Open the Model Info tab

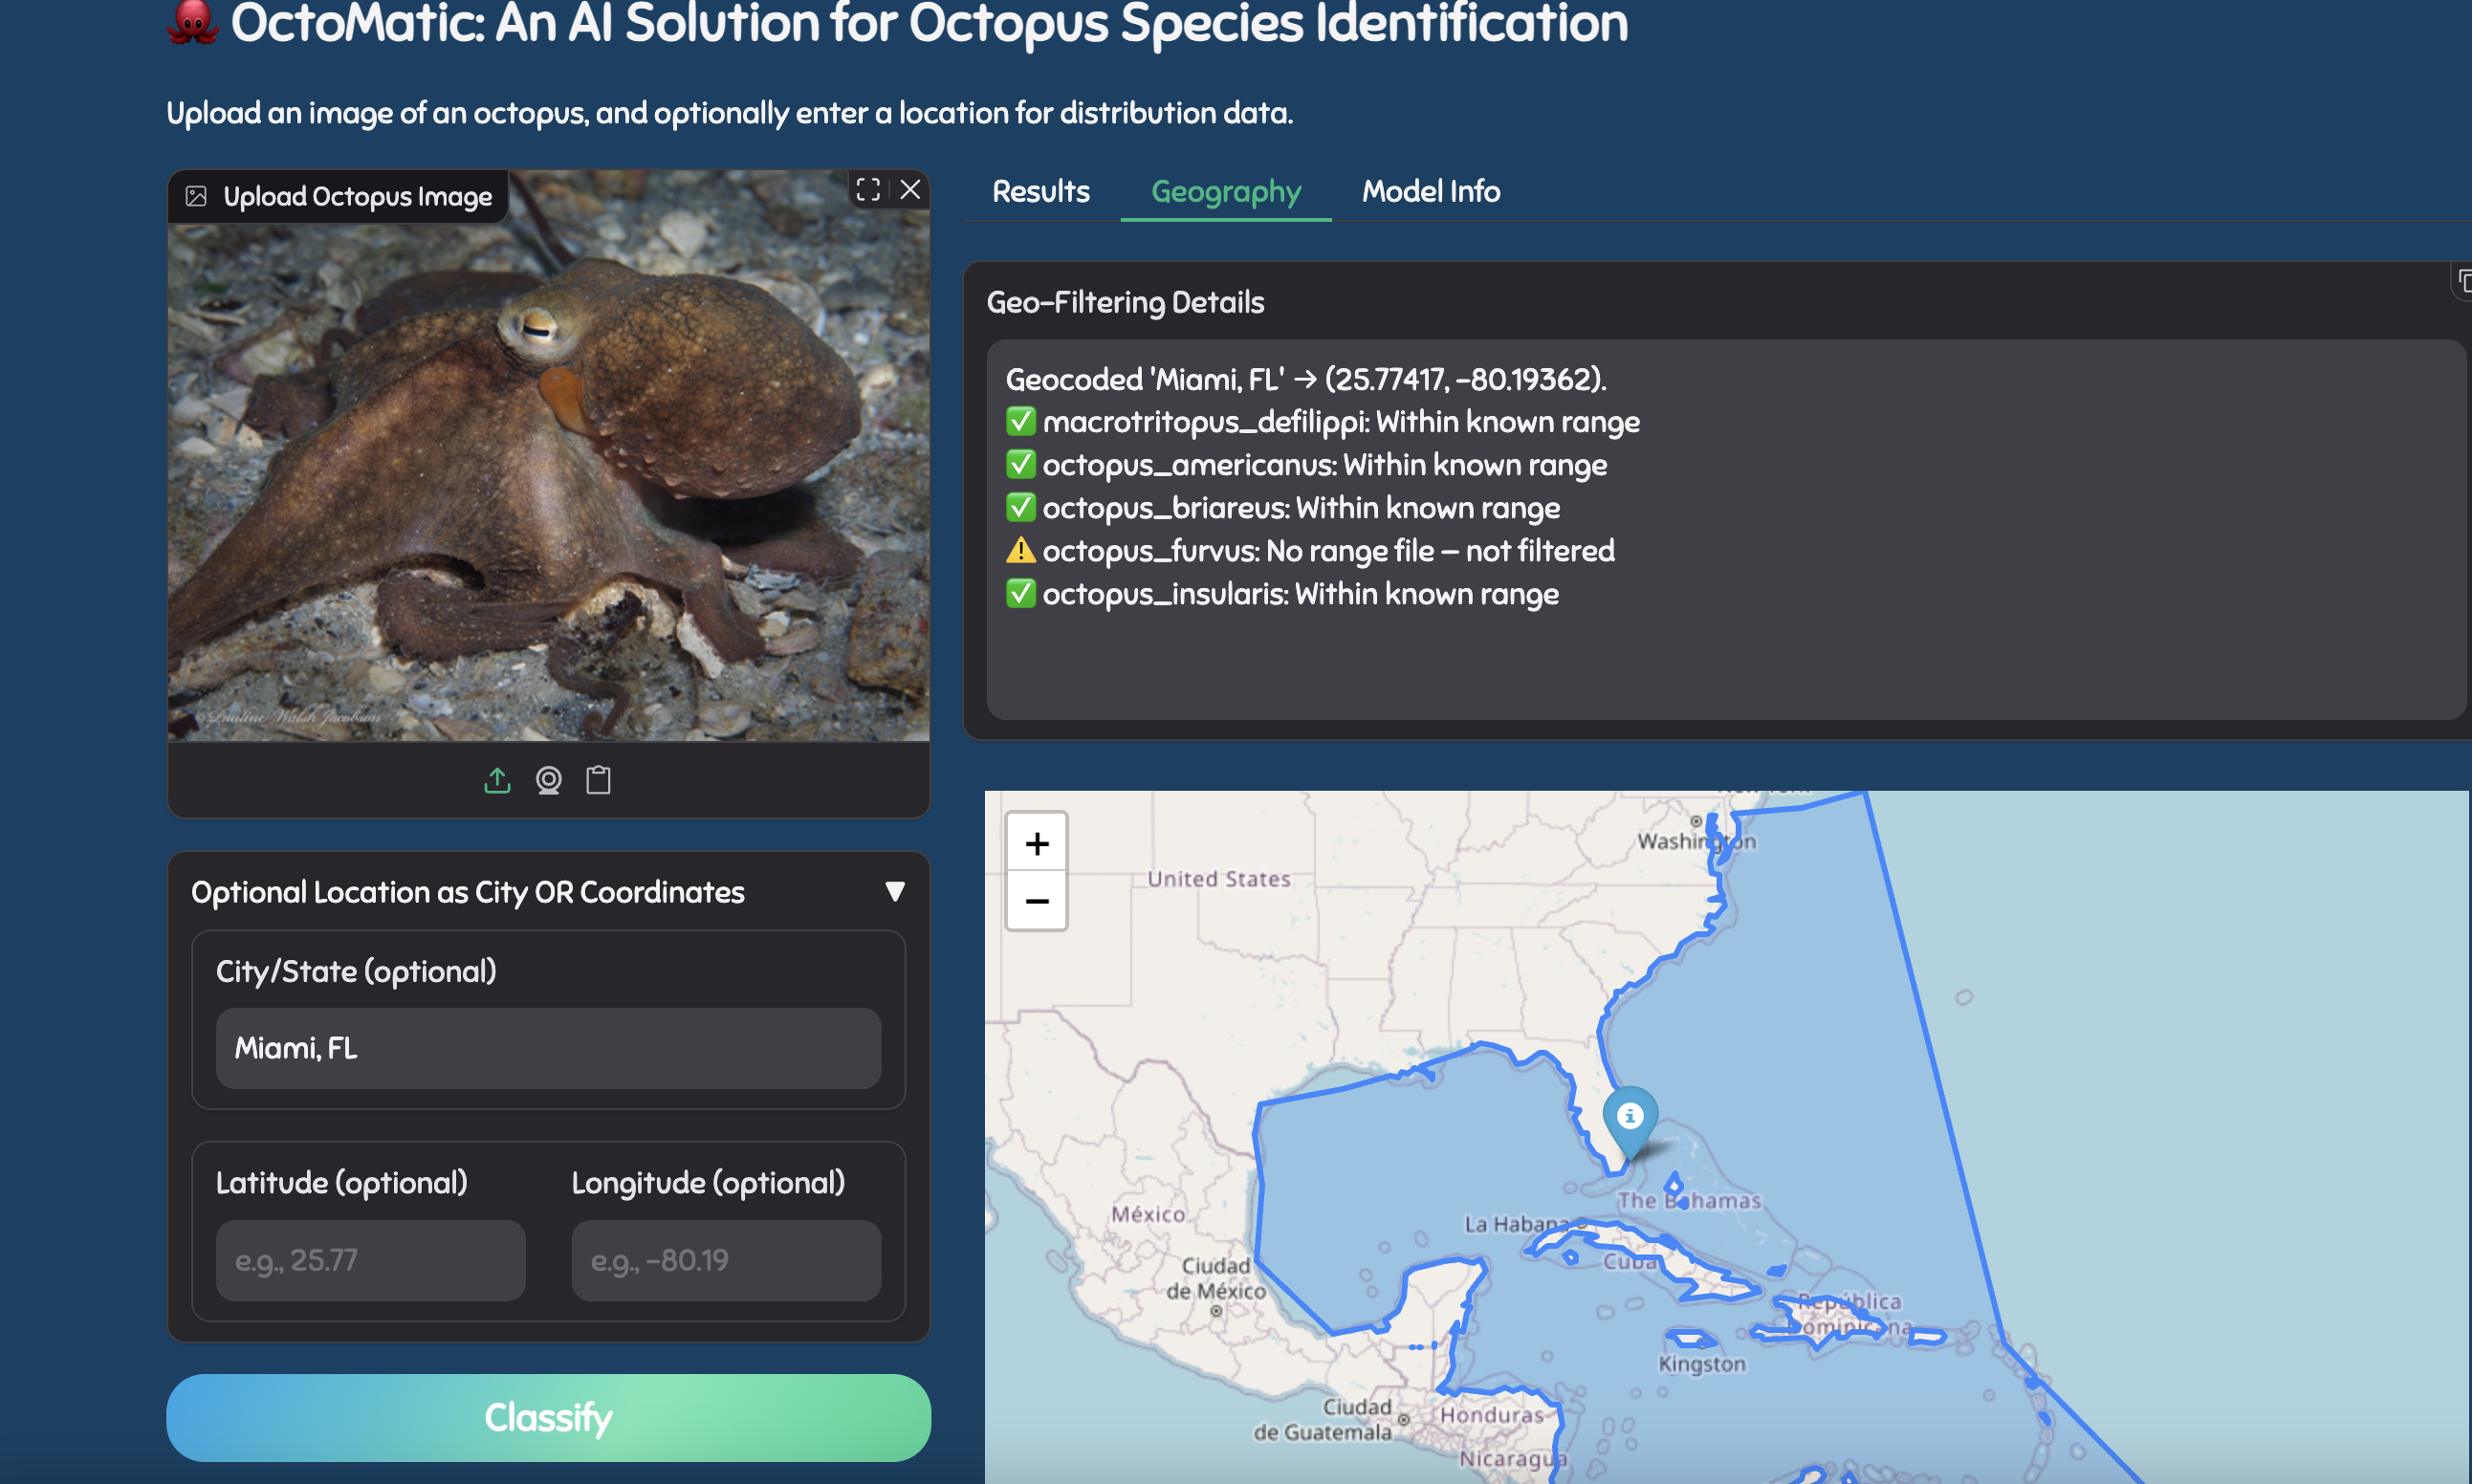pyautogui.click(x=1430, y=191)
